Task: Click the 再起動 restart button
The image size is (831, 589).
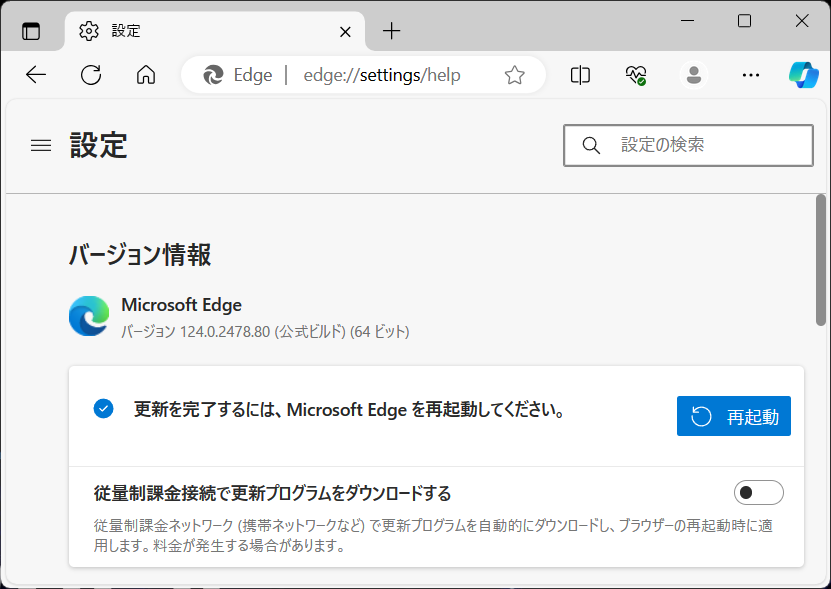Action: [x=733, y=416]
